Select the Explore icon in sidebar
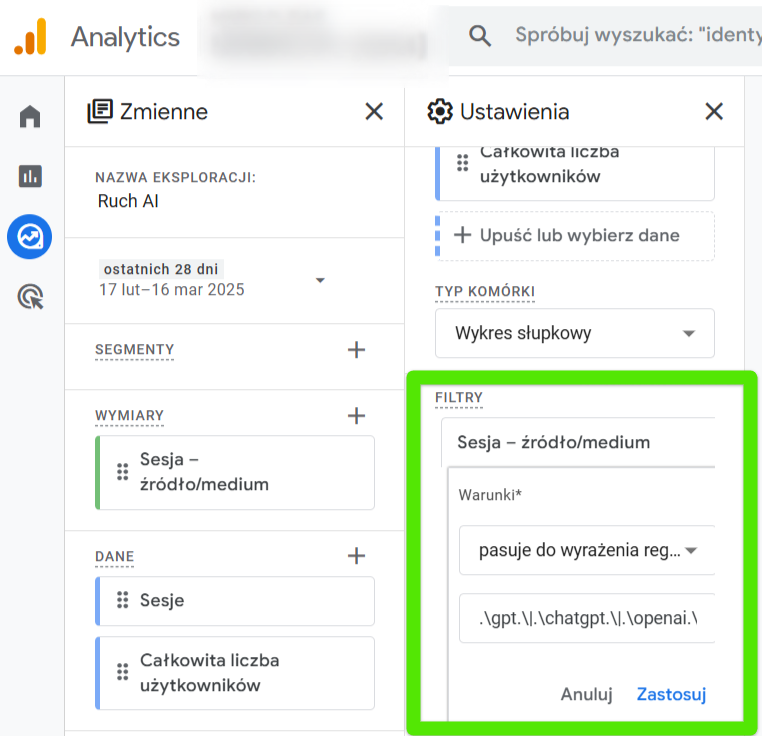The image size is (762, 736). (x=30, y=237)
